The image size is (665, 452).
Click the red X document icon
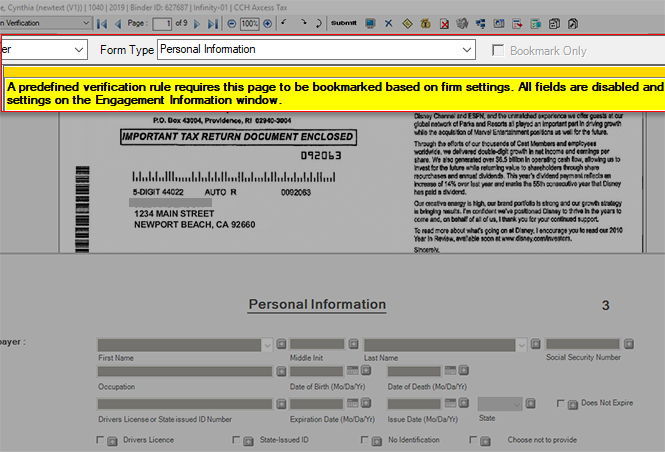click(x=444, y=24)
